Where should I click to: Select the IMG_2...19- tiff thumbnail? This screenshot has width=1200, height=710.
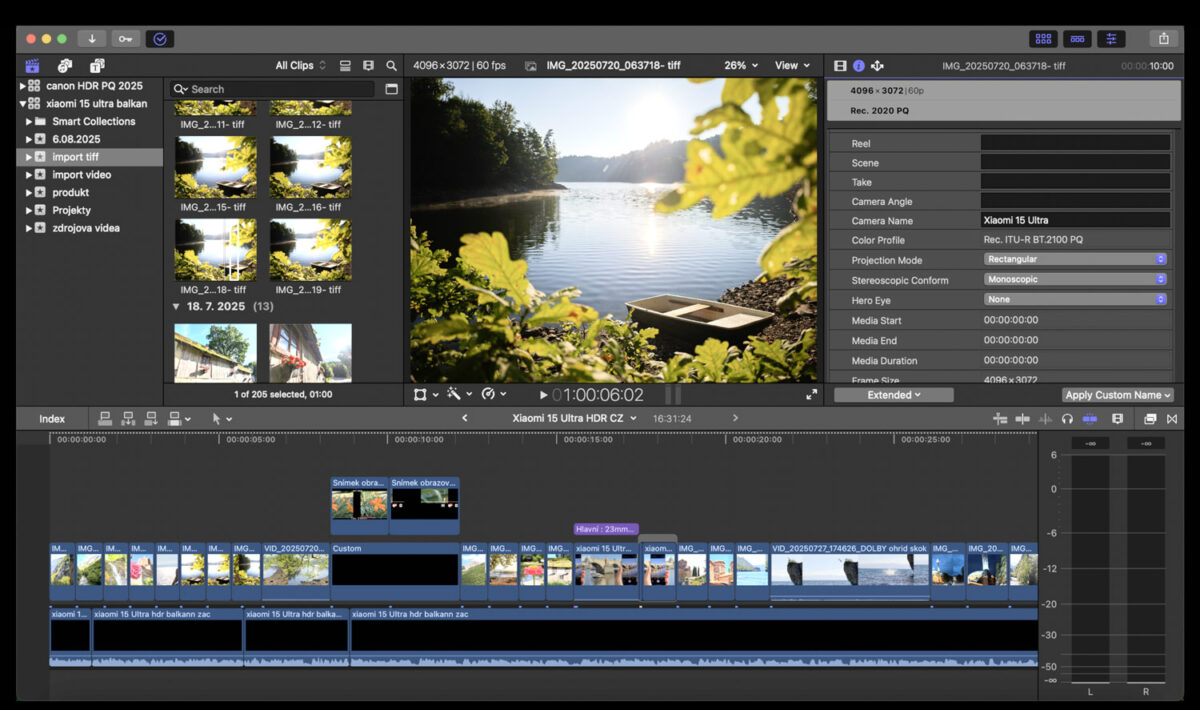310,250
